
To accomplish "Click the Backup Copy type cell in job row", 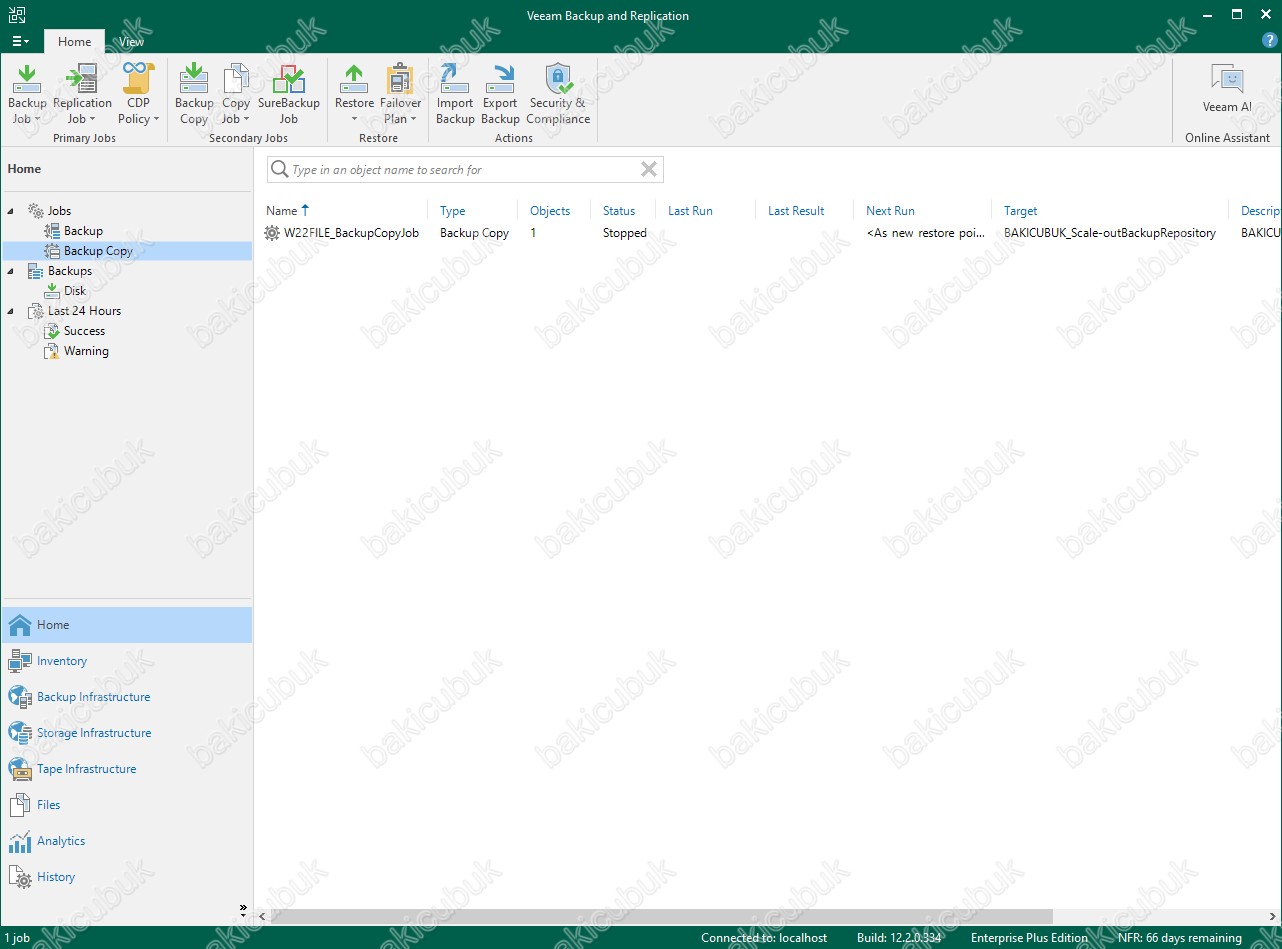I will click(x=474, y=233).
